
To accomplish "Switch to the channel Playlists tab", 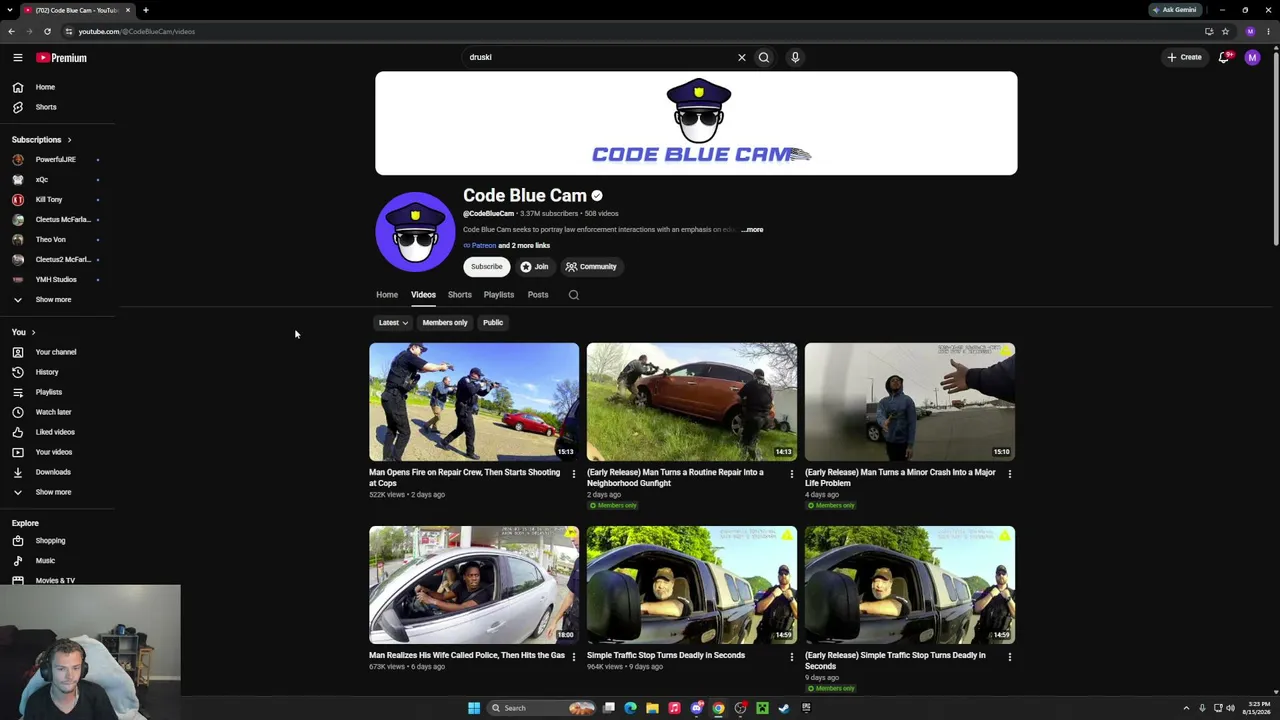I will pos(499,295).
